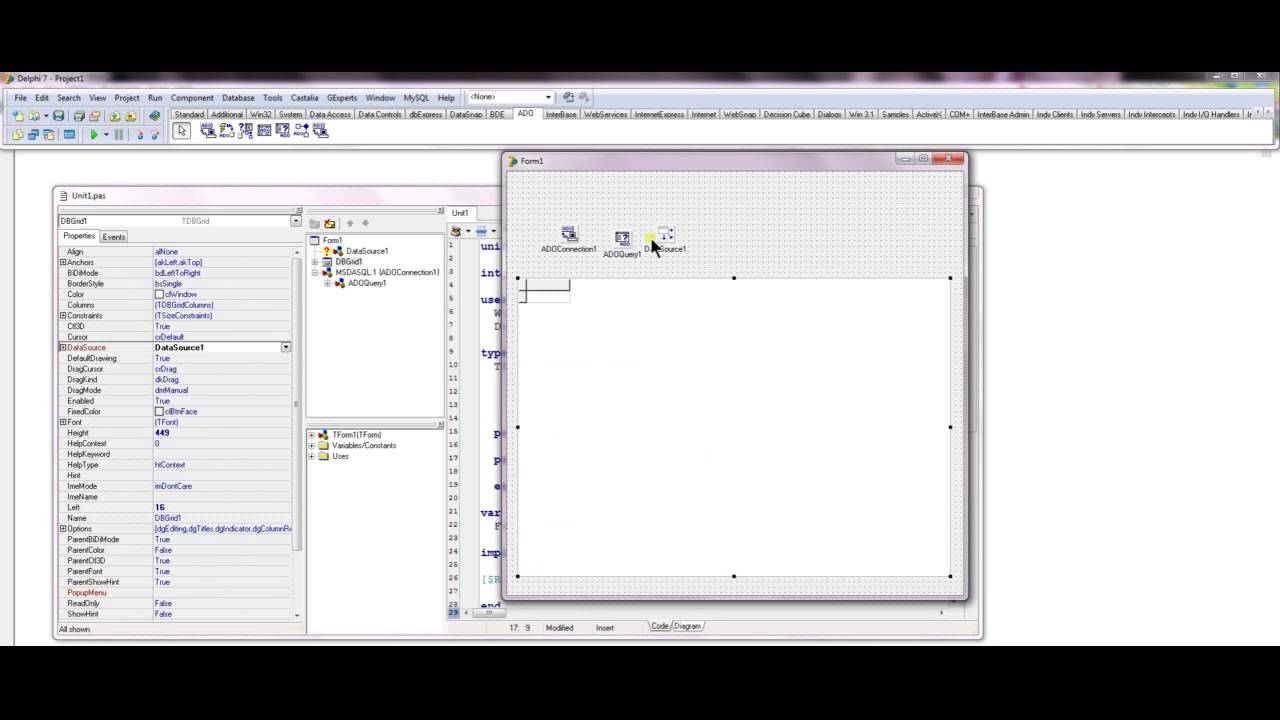Click the New items toolbar icon
1280x720 pixels.
[18, 116]
